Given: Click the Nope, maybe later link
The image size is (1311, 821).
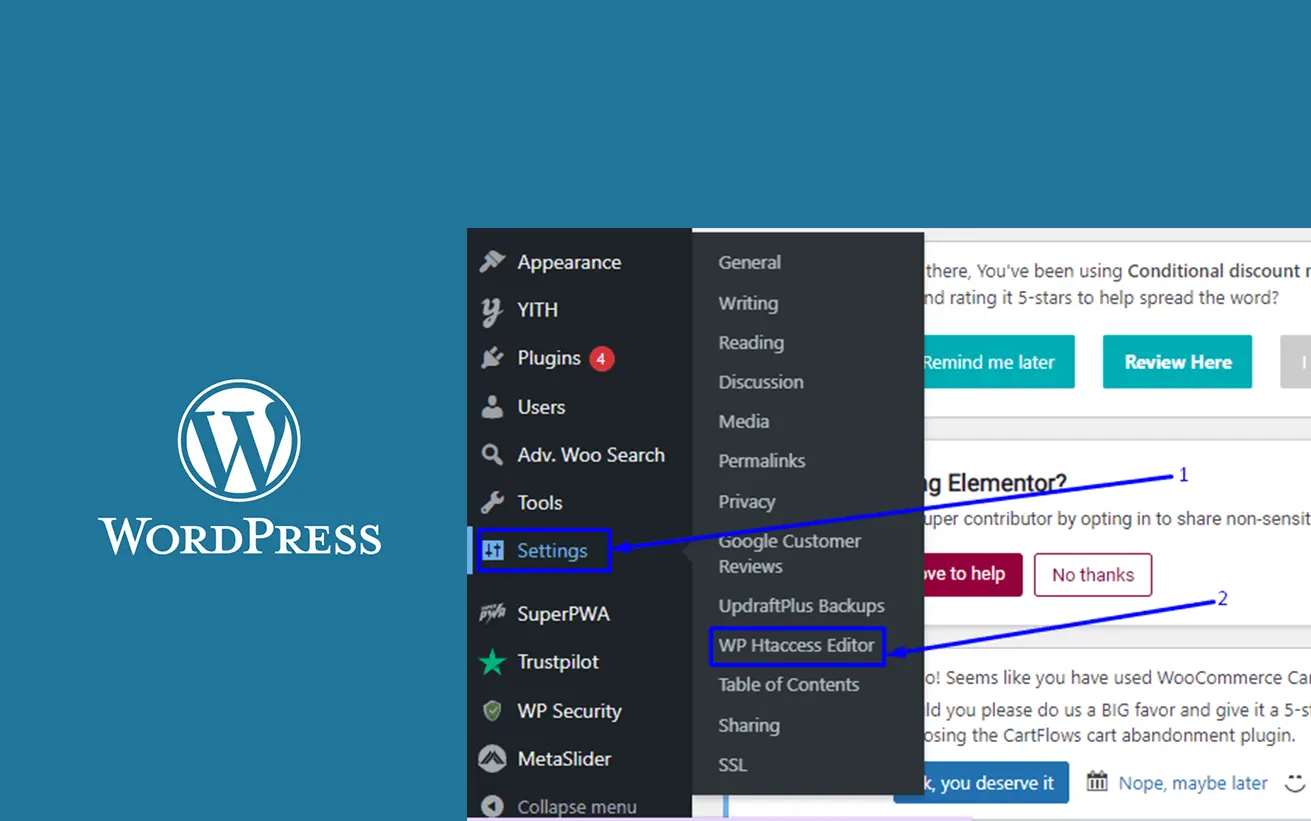Looking at the screenshot, I should 1193,783.
